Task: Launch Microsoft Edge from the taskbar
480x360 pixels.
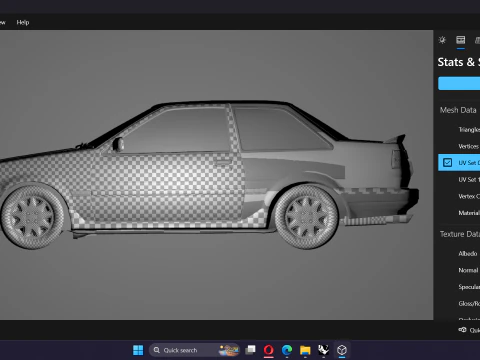Action: tap(287, 350)
